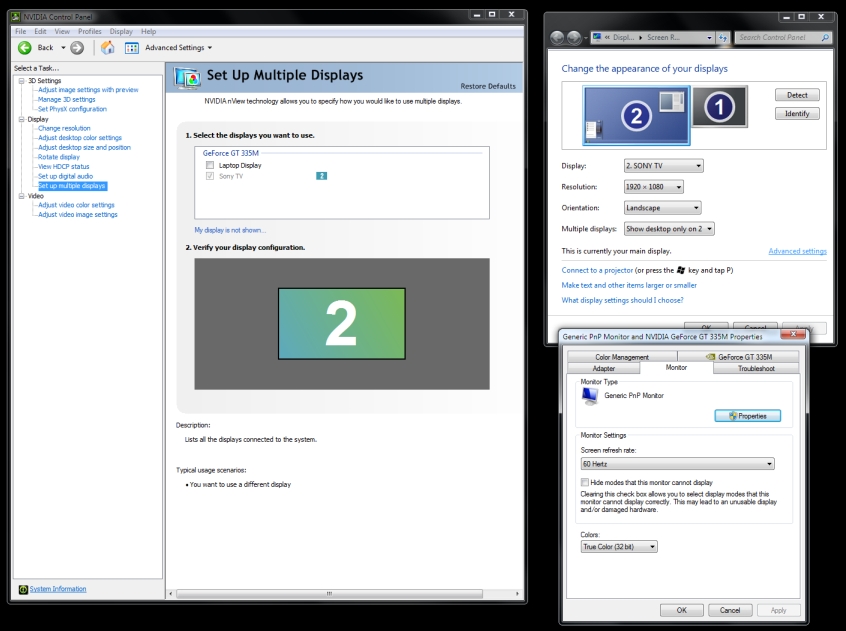Click the display 2 preview in NVIDIA configuration

pos(342,324)
